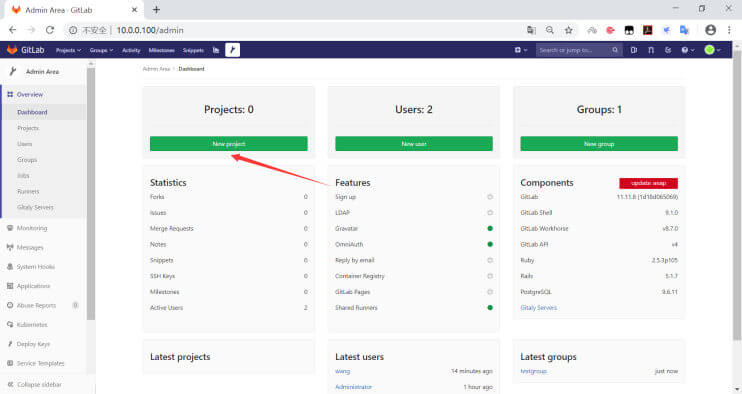Open the browser three-dot menu

pyautogui.click(x=729, y=30)
